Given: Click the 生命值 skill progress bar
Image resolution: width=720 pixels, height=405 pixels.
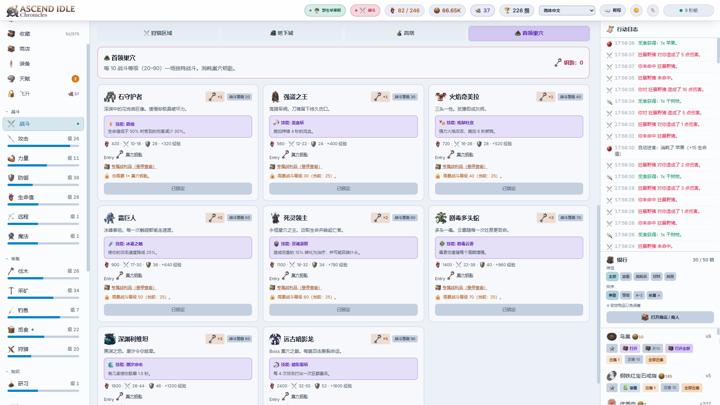Looking at the screenshot, I should pyautogui.click(x=43, y=204).
